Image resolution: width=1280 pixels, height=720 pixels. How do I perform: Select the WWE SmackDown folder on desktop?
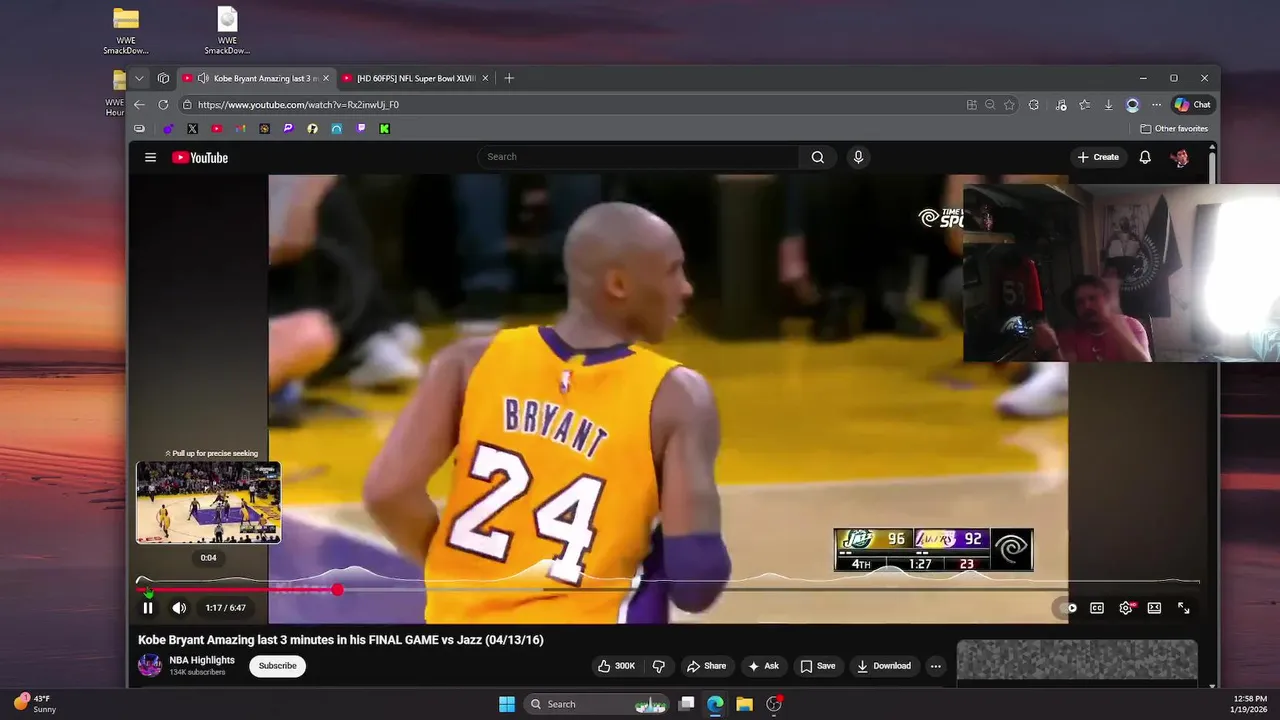[126, 31]
